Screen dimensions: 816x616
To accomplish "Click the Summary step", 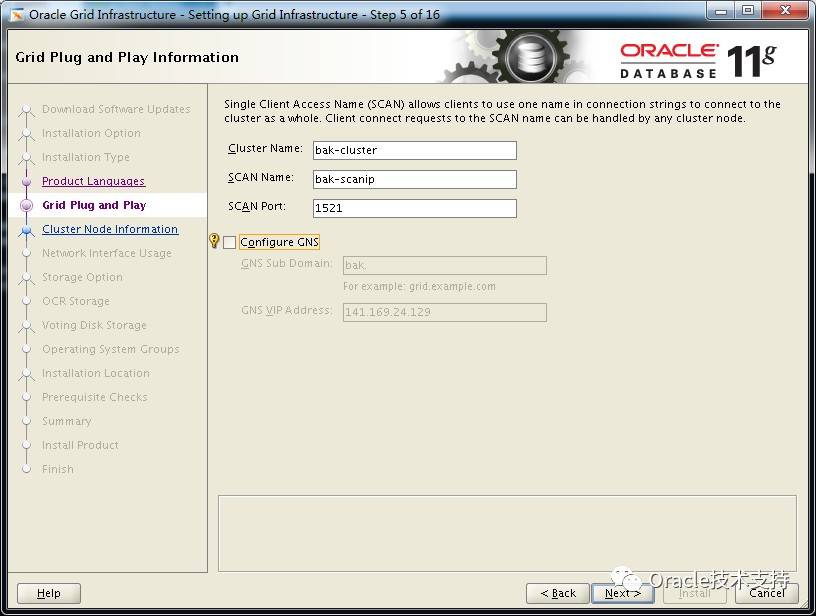I will 67,421.
